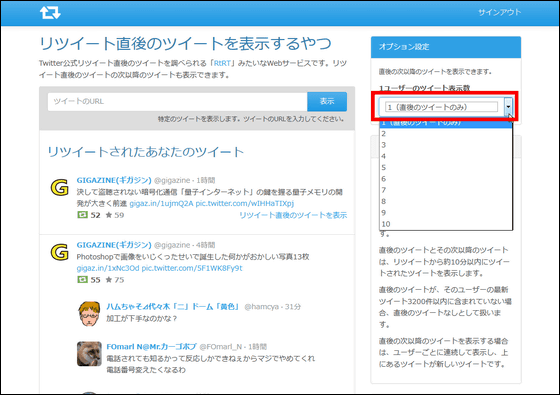Select option 10 in the dropdown list
The width and height of the screenshot is (560, 395).
pyautogui.click(x=446, y=224)
